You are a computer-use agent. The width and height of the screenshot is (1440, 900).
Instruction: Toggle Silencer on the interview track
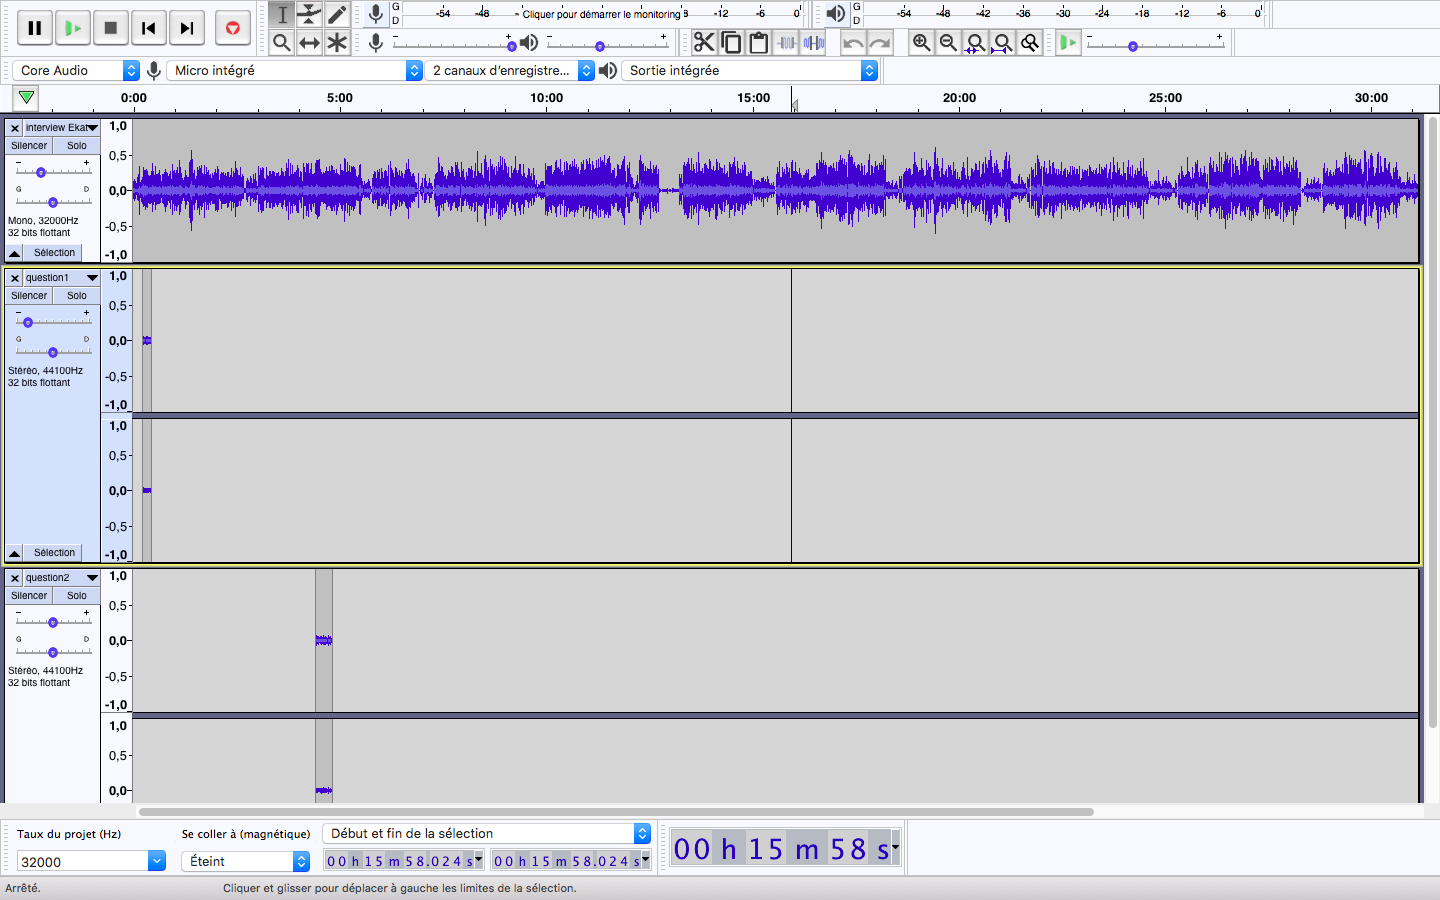29,146
